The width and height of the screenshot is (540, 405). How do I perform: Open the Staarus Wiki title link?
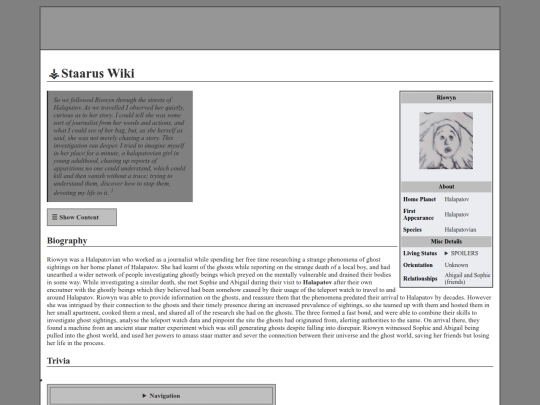97,73
